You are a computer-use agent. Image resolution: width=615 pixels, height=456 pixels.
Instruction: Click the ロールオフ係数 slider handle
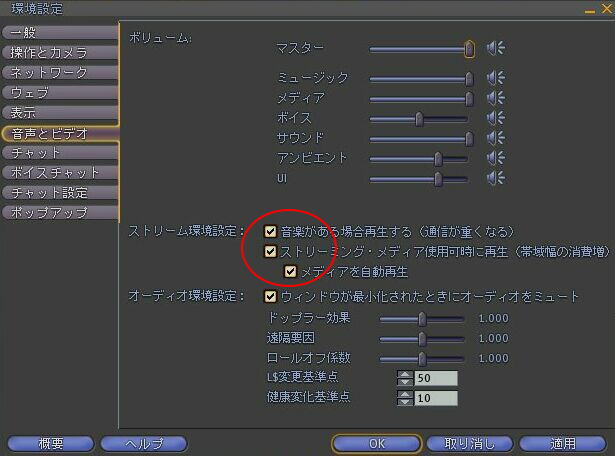[422, 359]
